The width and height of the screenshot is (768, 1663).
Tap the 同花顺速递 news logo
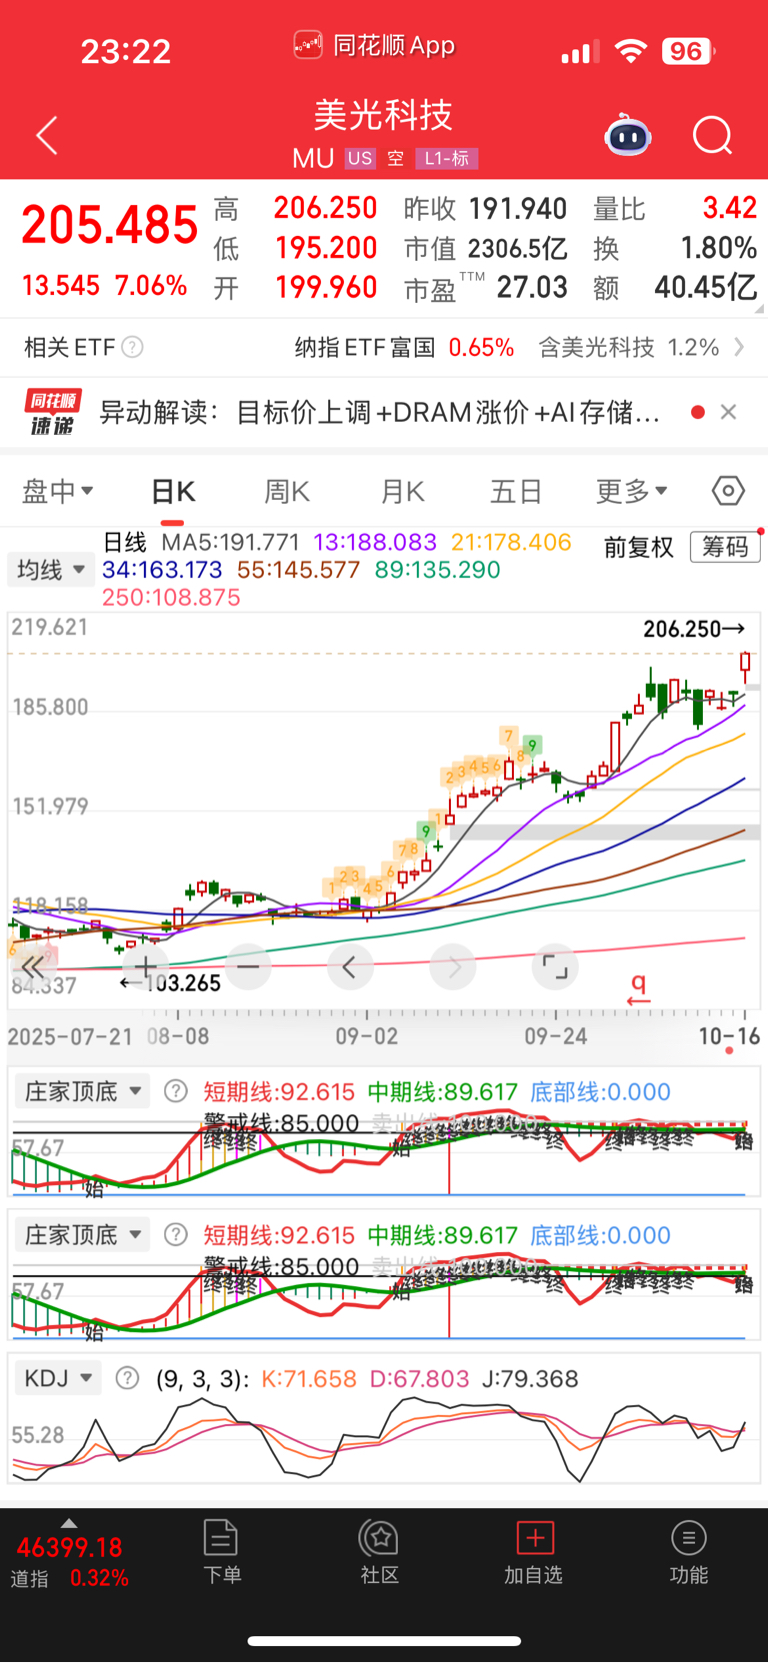(x=52, y=412)
